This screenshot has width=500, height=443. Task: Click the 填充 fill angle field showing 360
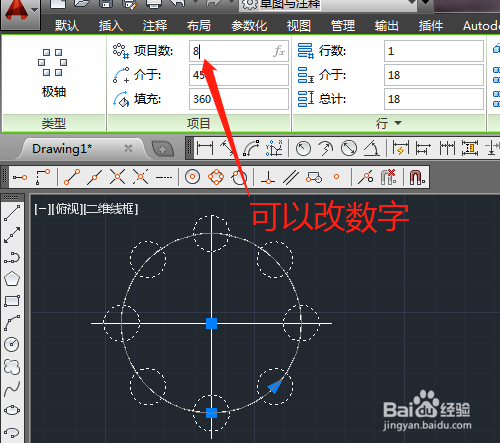[239, 99]
